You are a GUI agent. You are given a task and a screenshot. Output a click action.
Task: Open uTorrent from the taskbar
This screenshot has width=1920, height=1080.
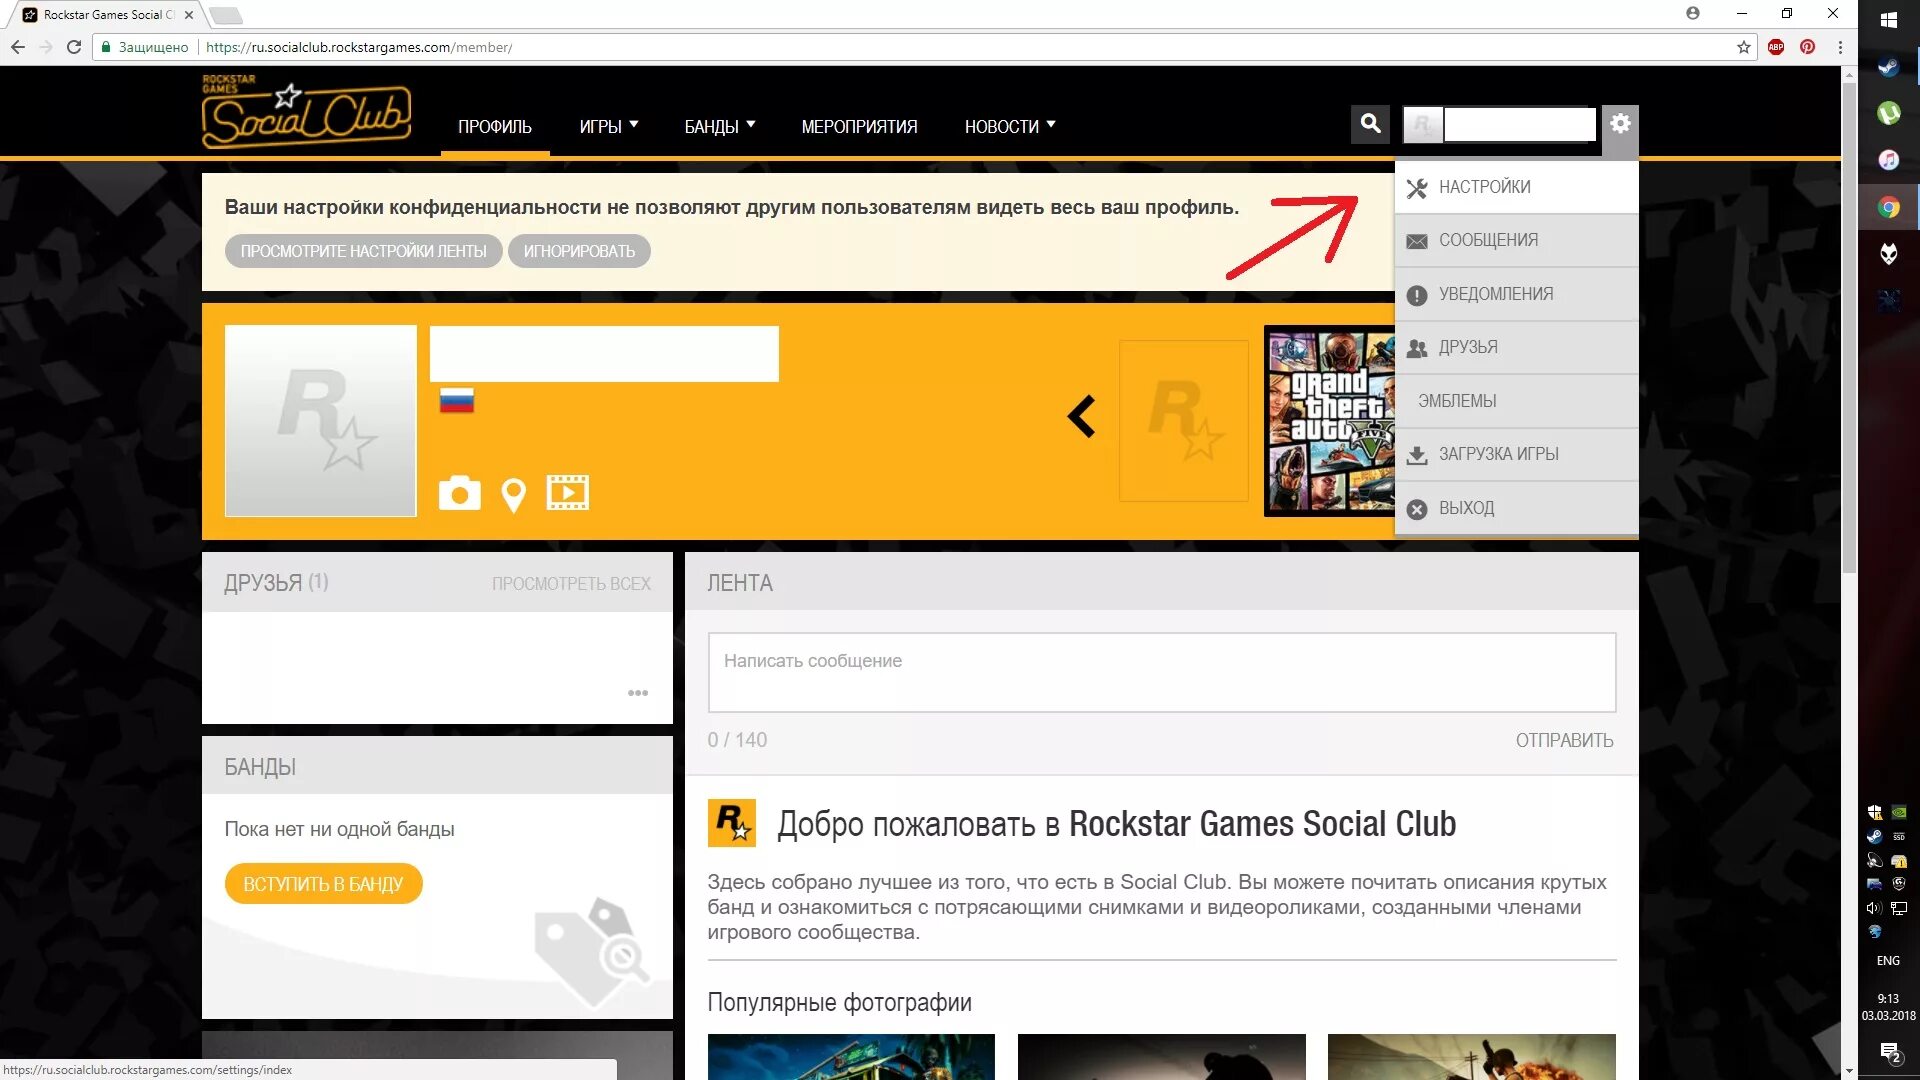(x=1889, y=113)
